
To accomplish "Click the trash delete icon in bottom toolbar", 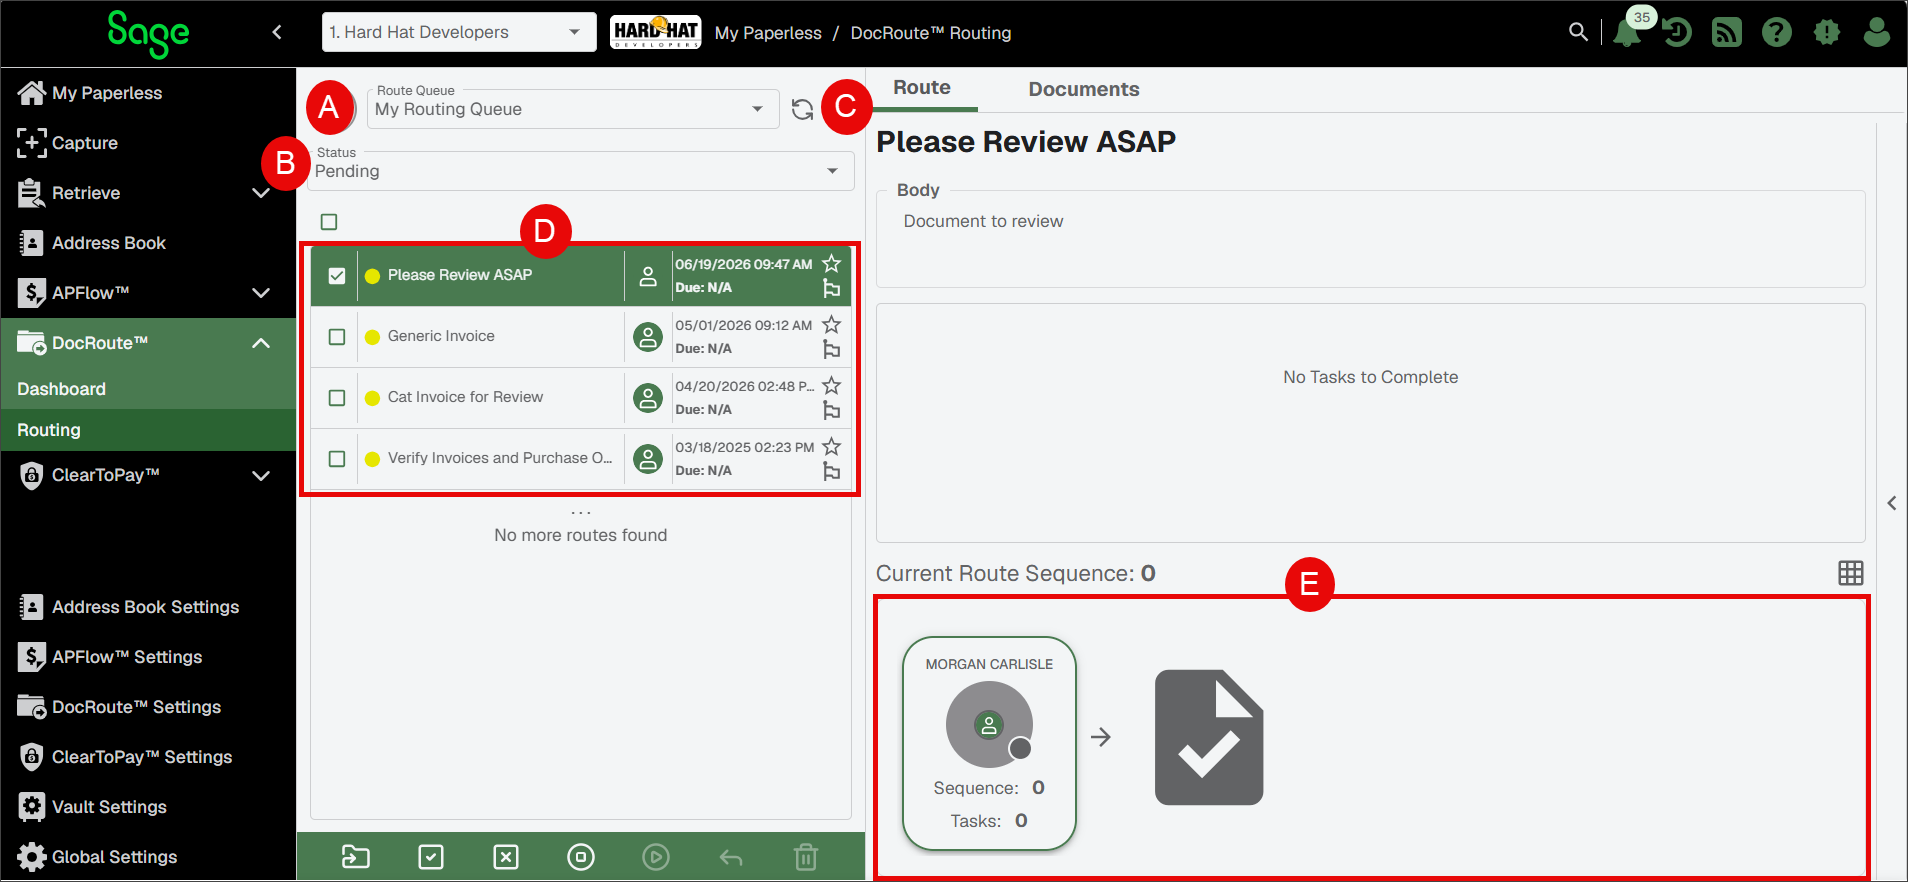I will click(806, 857).
